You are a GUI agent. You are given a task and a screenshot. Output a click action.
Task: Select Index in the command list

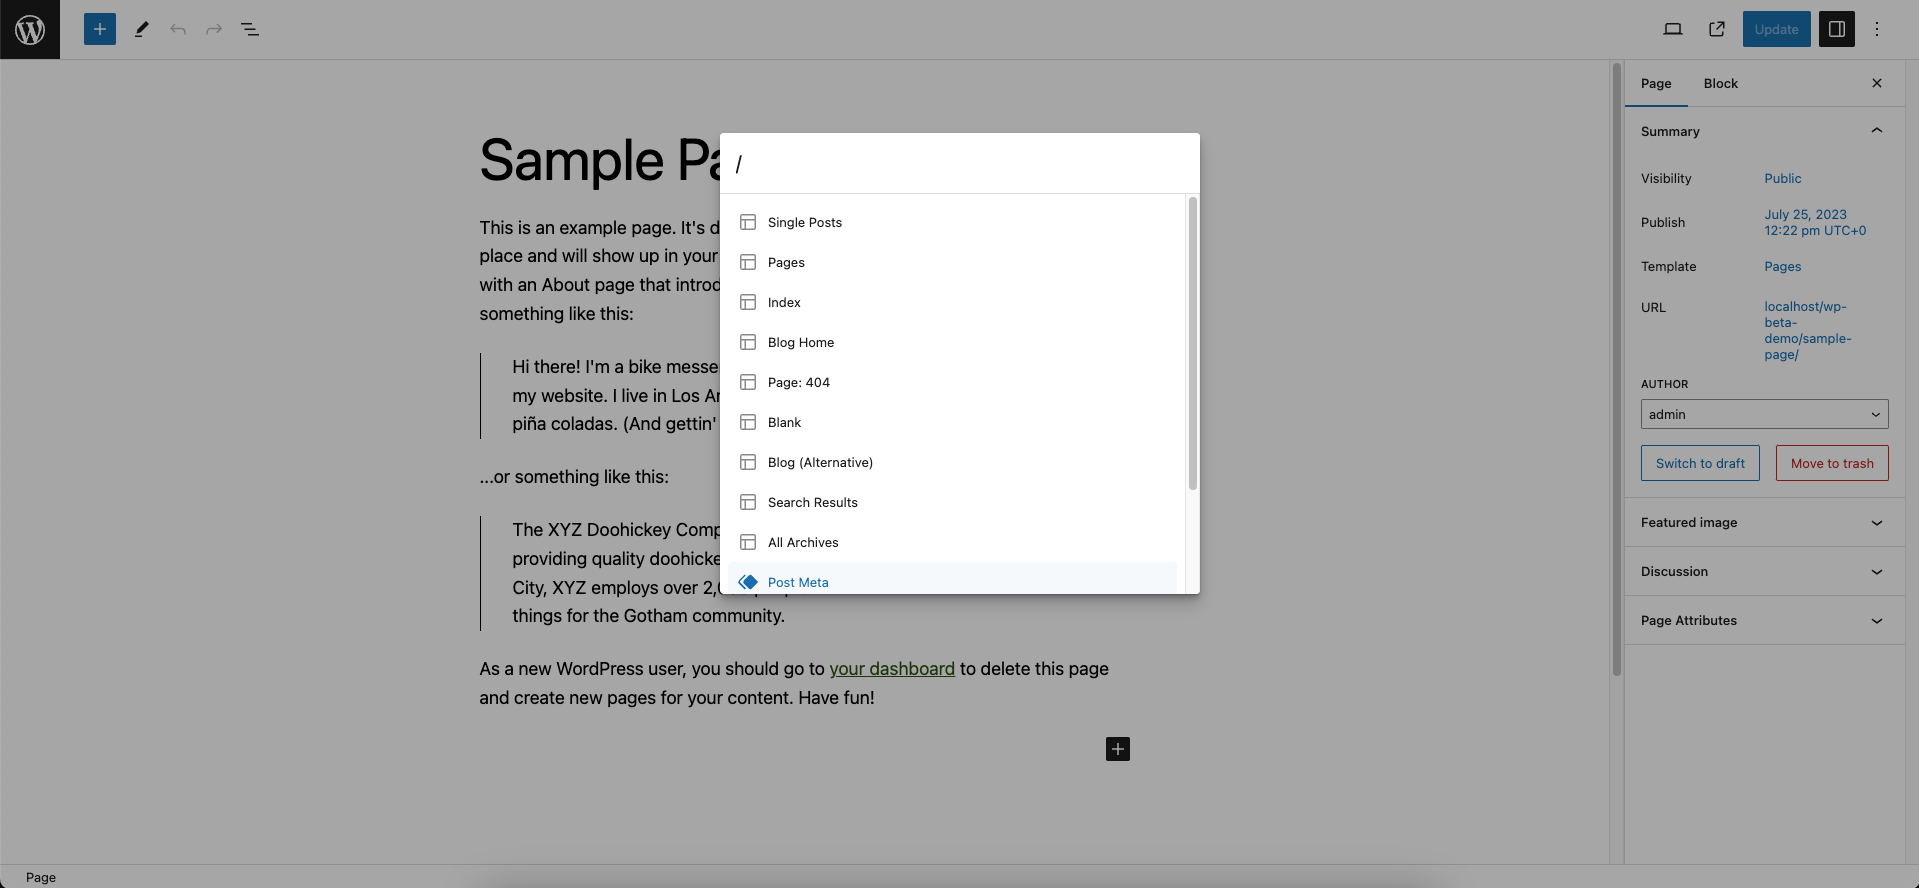[952, 302]
